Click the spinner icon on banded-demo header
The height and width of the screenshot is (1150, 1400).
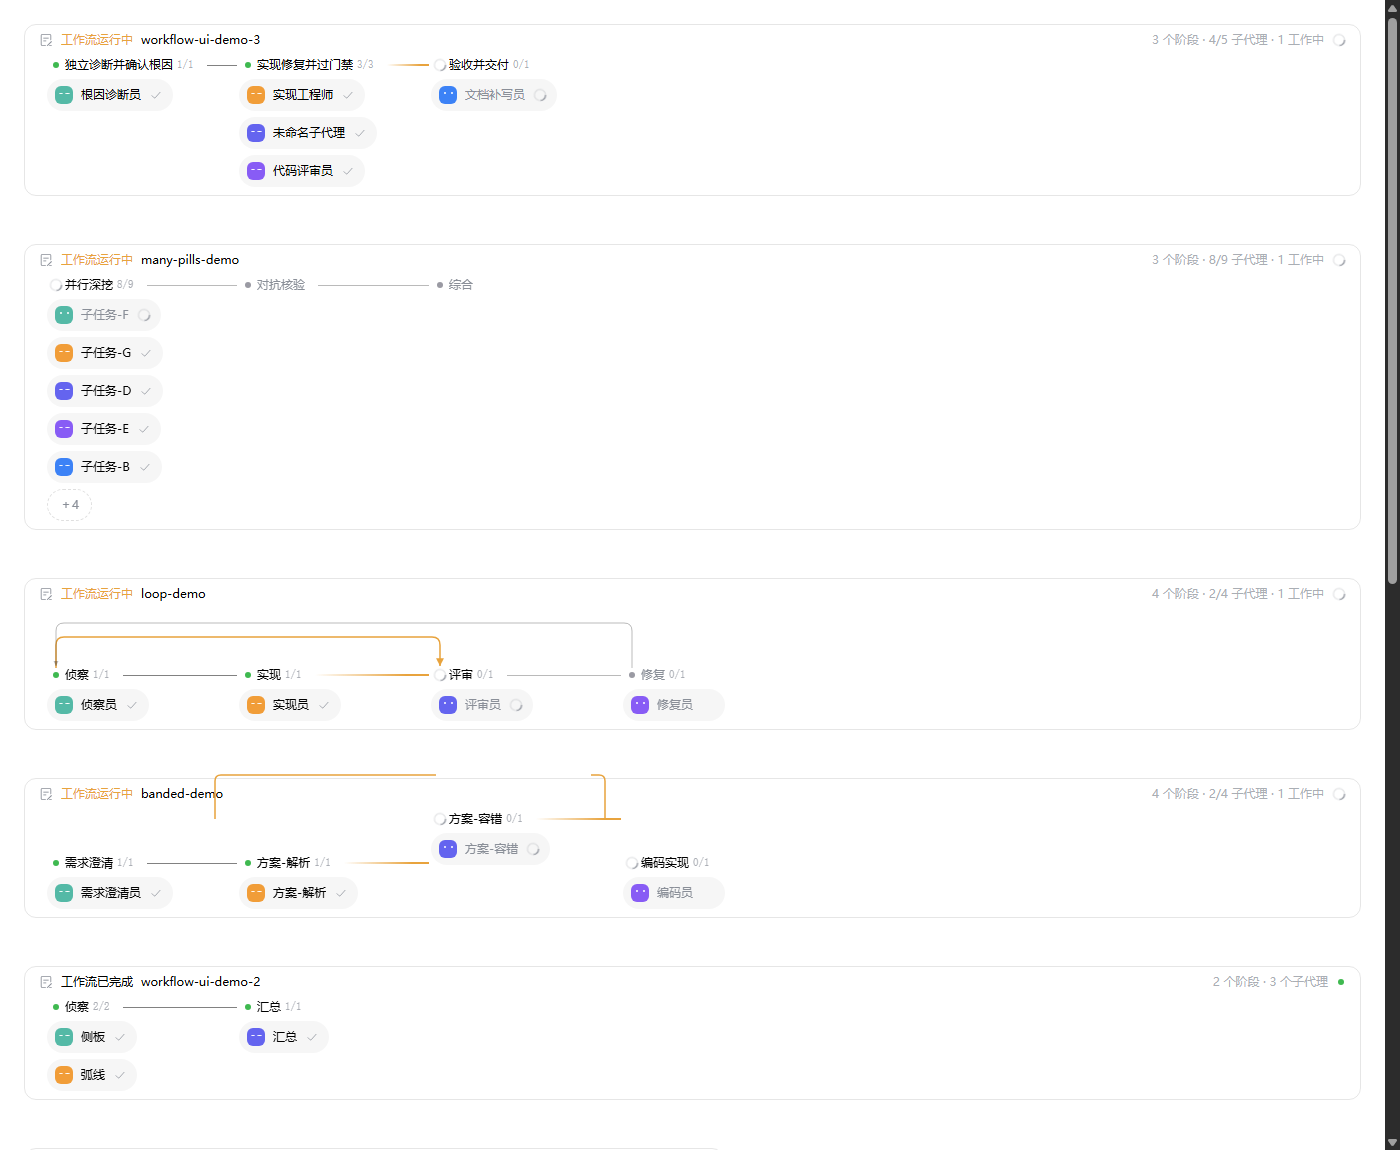coord(1340,794)
